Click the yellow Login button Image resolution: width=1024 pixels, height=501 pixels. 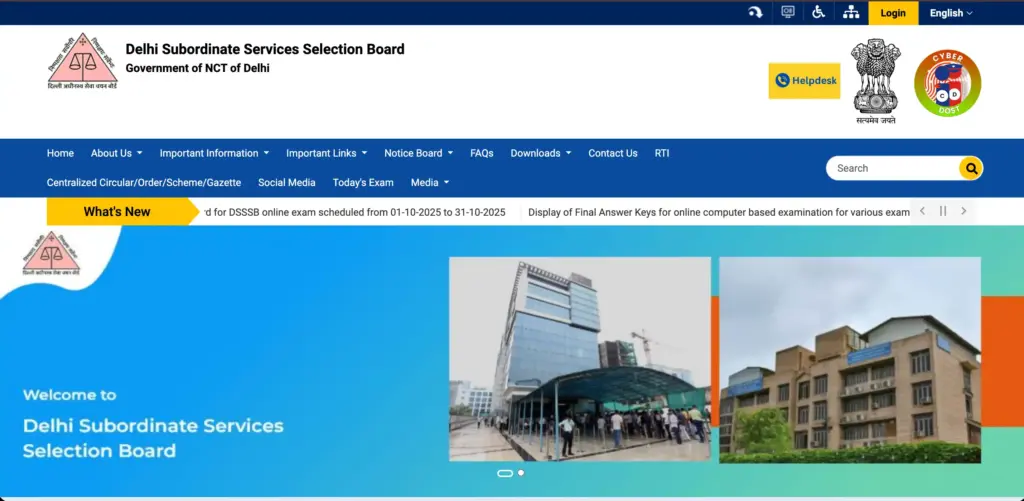click(x=893, y=13)
